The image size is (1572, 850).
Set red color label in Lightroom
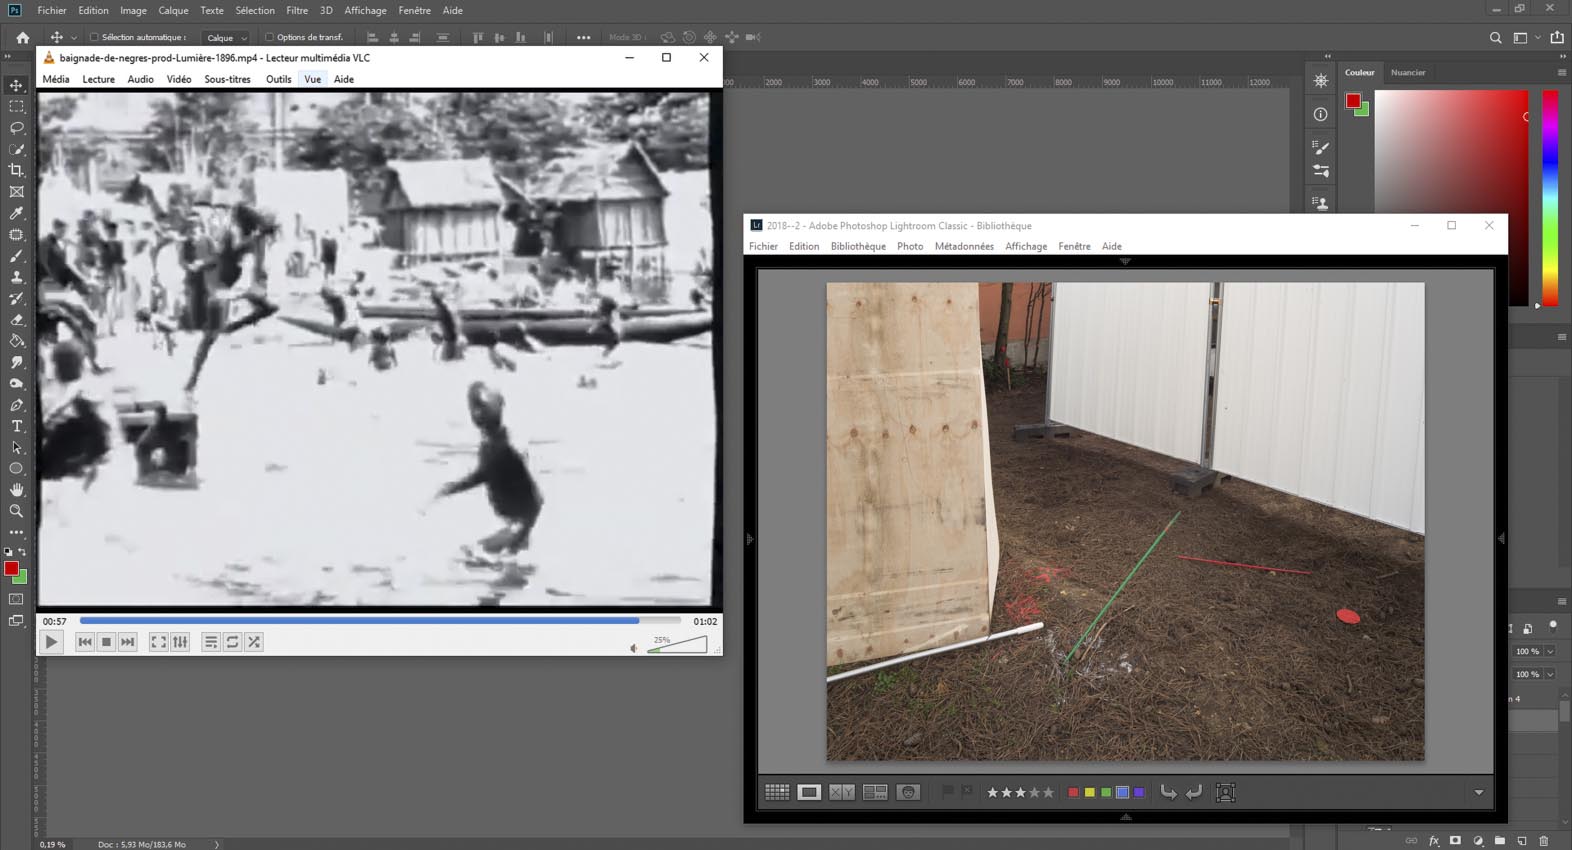tap(1074, 792)
